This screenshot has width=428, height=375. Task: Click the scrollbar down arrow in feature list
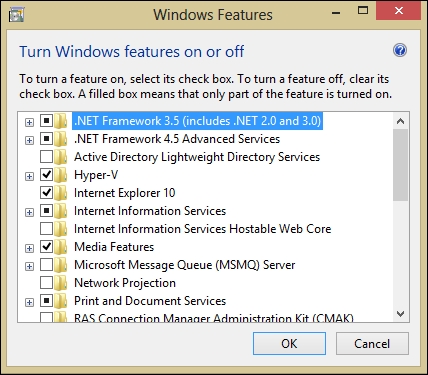click(400, 314)
